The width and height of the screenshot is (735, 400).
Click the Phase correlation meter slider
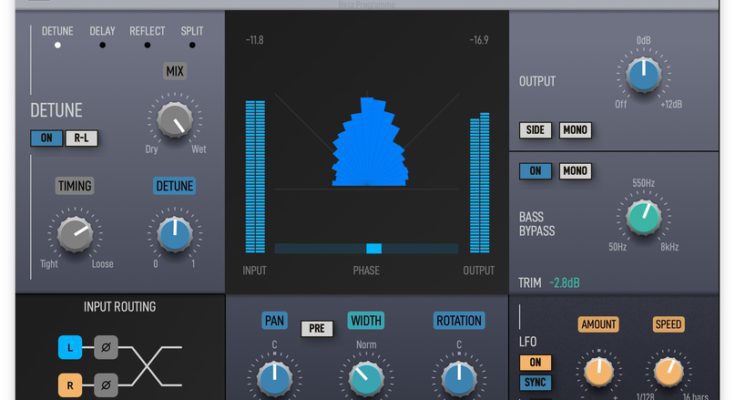pyautogui.click(x=373, y=248)
